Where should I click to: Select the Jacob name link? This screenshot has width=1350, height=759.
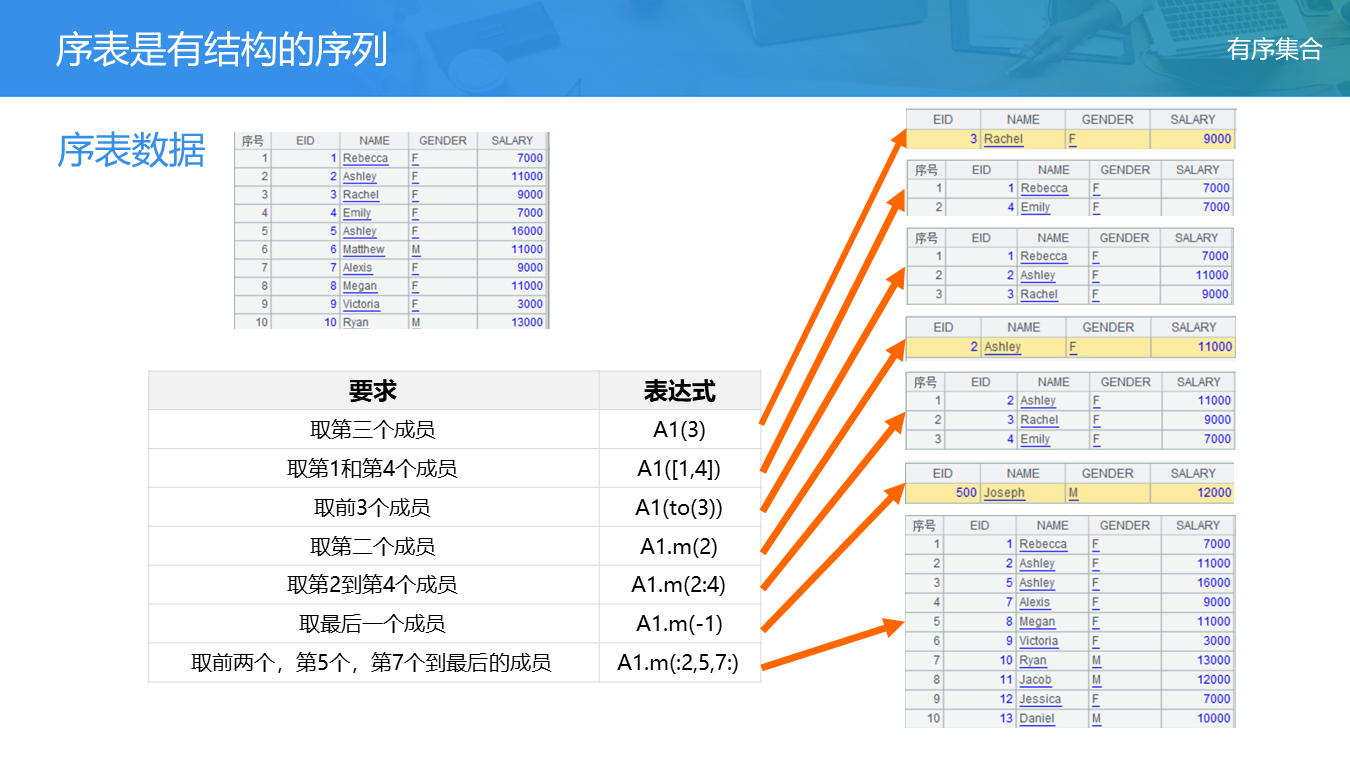(x=1035, y=680)
